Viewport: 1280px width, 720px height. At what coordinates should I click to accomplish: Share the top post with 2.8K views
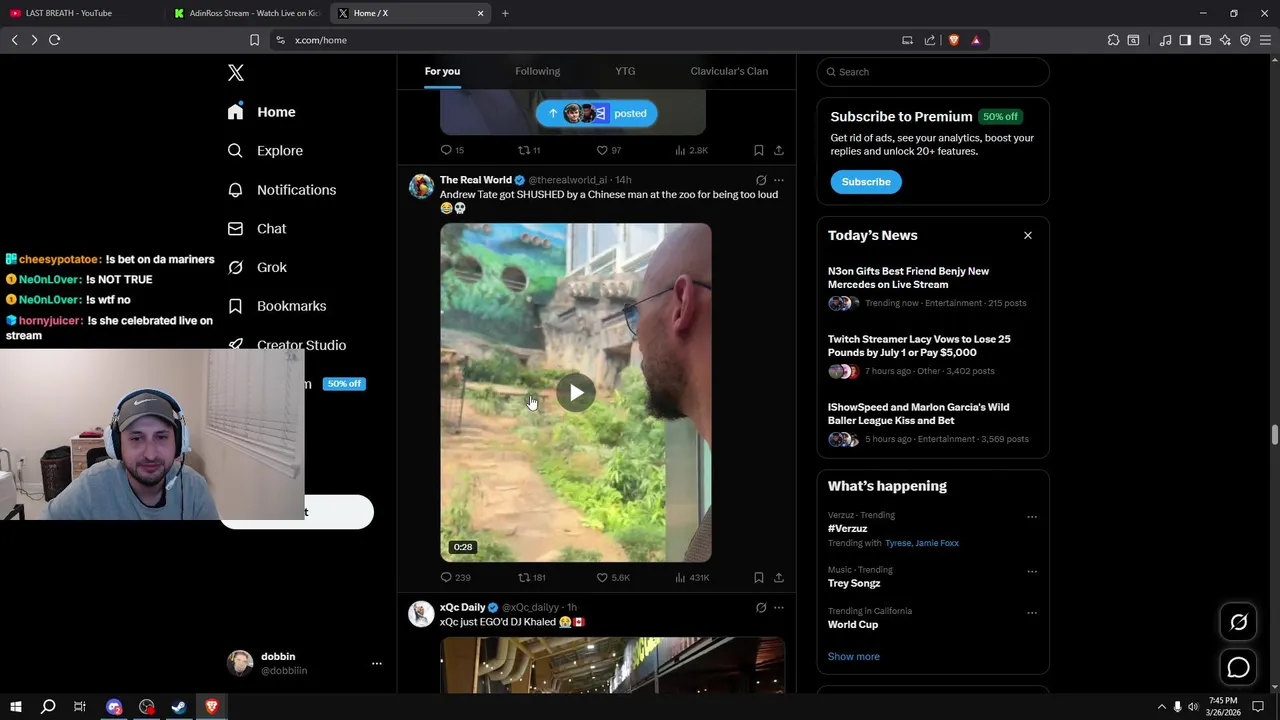pos(779,150)
